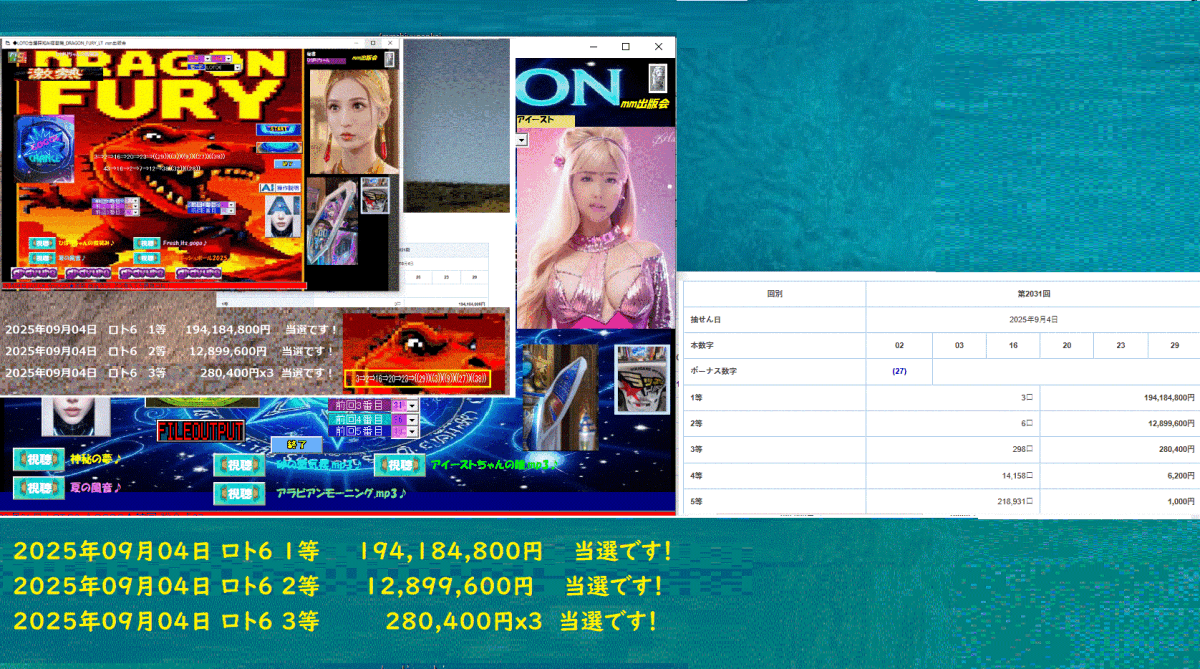The height and width of the screenshot is (669, 1200).
Task: Open the AI 操作説明 help button
Action: (280, 188)
